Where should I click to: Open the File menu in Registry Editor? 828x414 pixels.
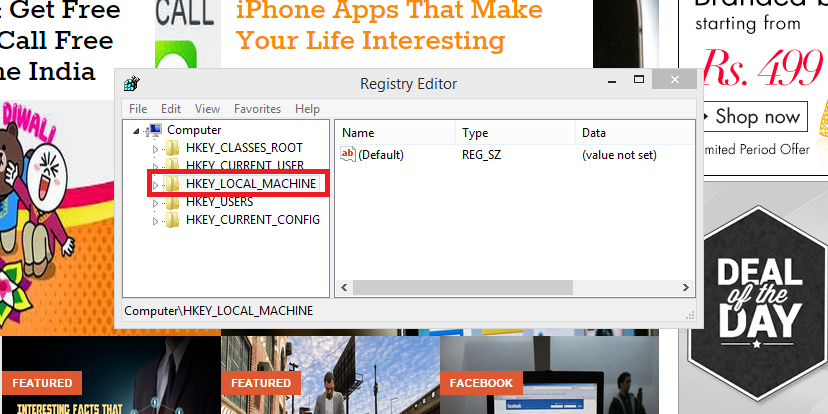138,109
